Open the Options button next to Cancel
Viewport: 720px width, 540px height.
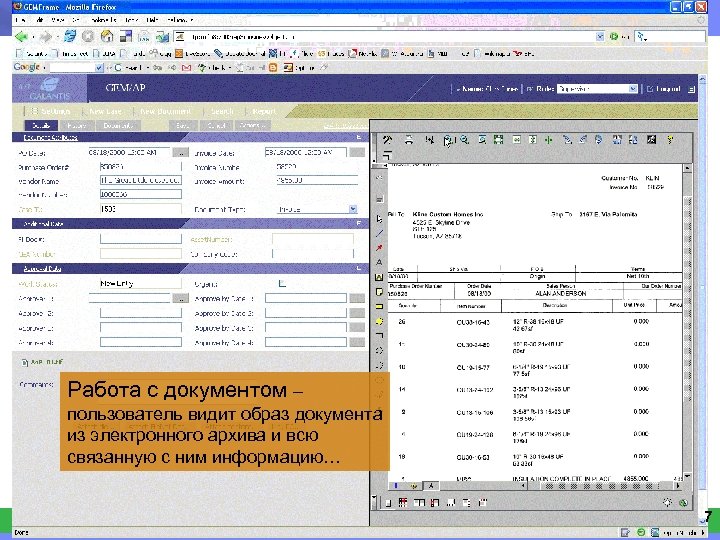(252, 125)
